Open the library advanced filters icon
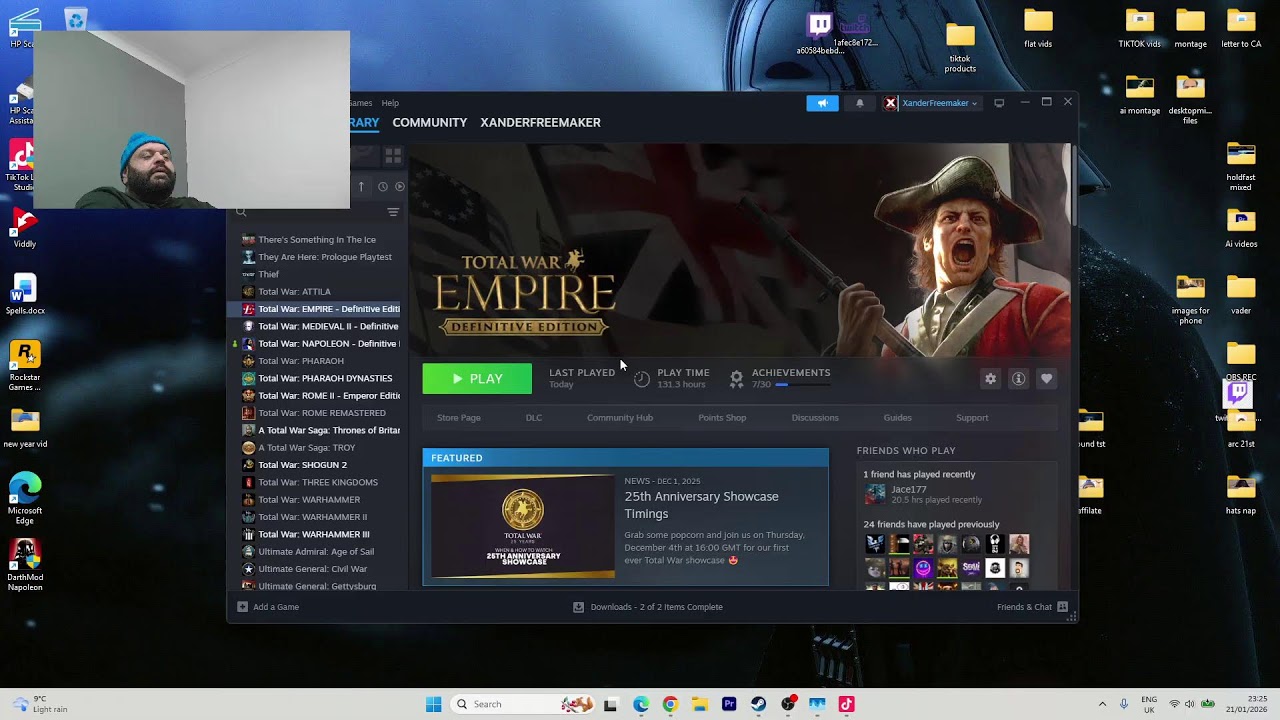The height and width of the screenshot is (720, 1280). point(393,212)
